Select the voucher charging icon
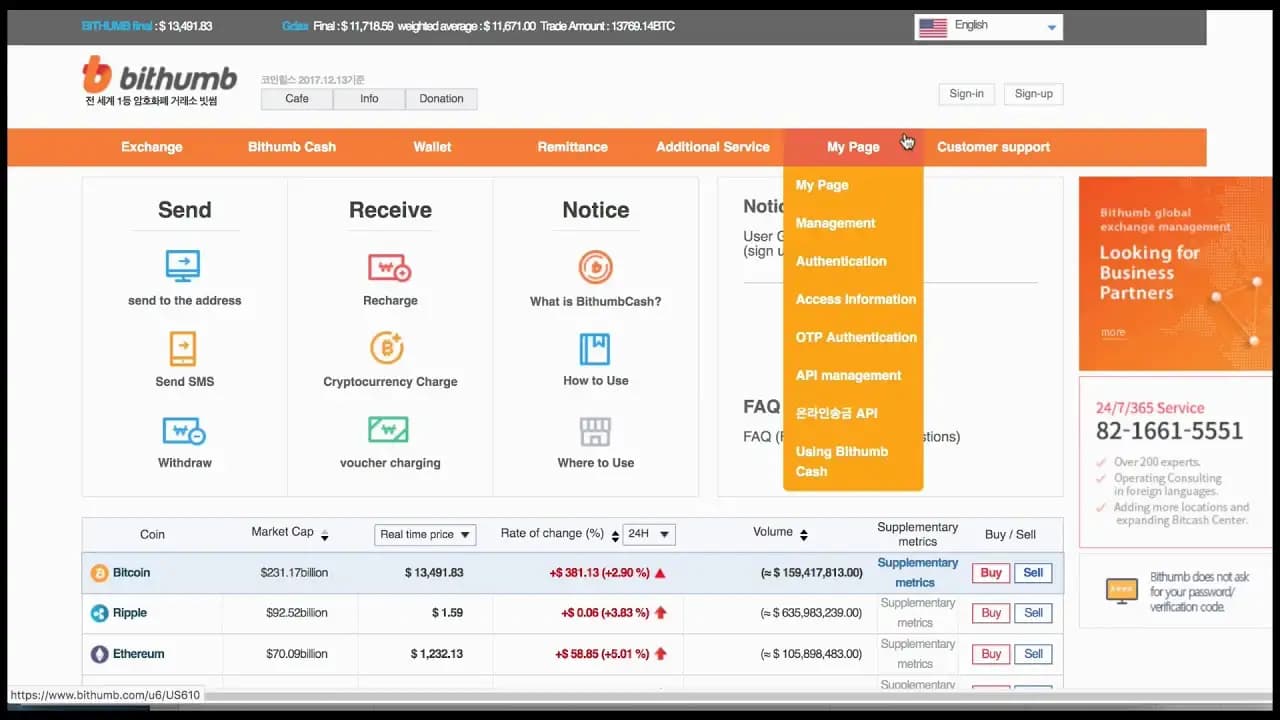The height and width of the screenshot is (720, 1280). pos(388,430)
